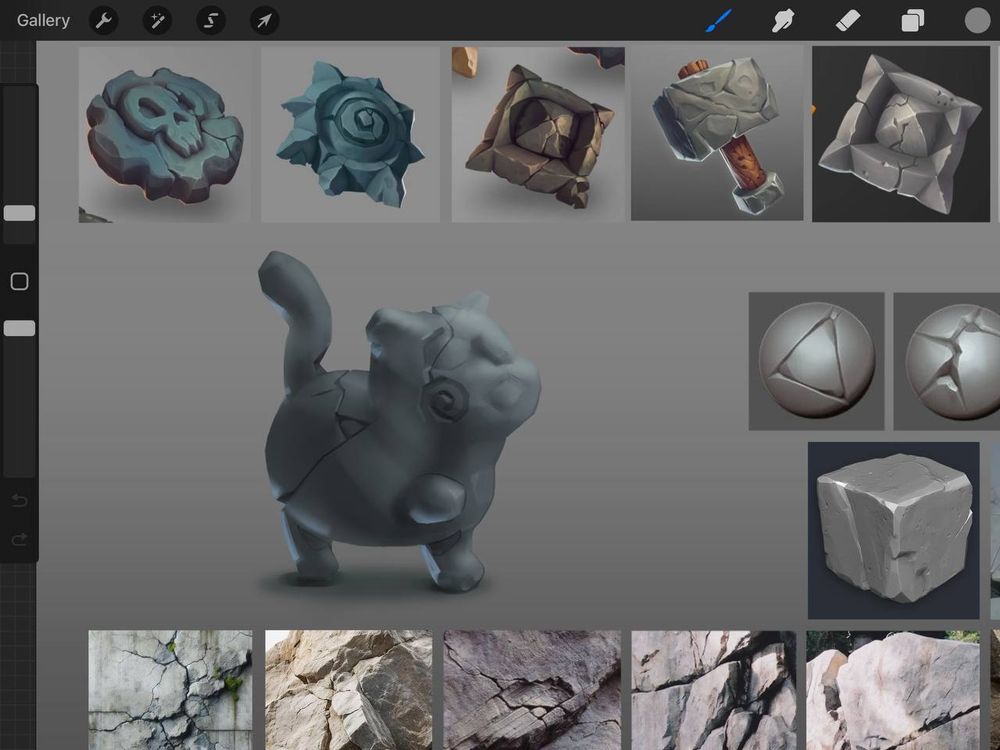Open the Layers panel
This screenshot has height=750, width=1000.
pos(913,20)
